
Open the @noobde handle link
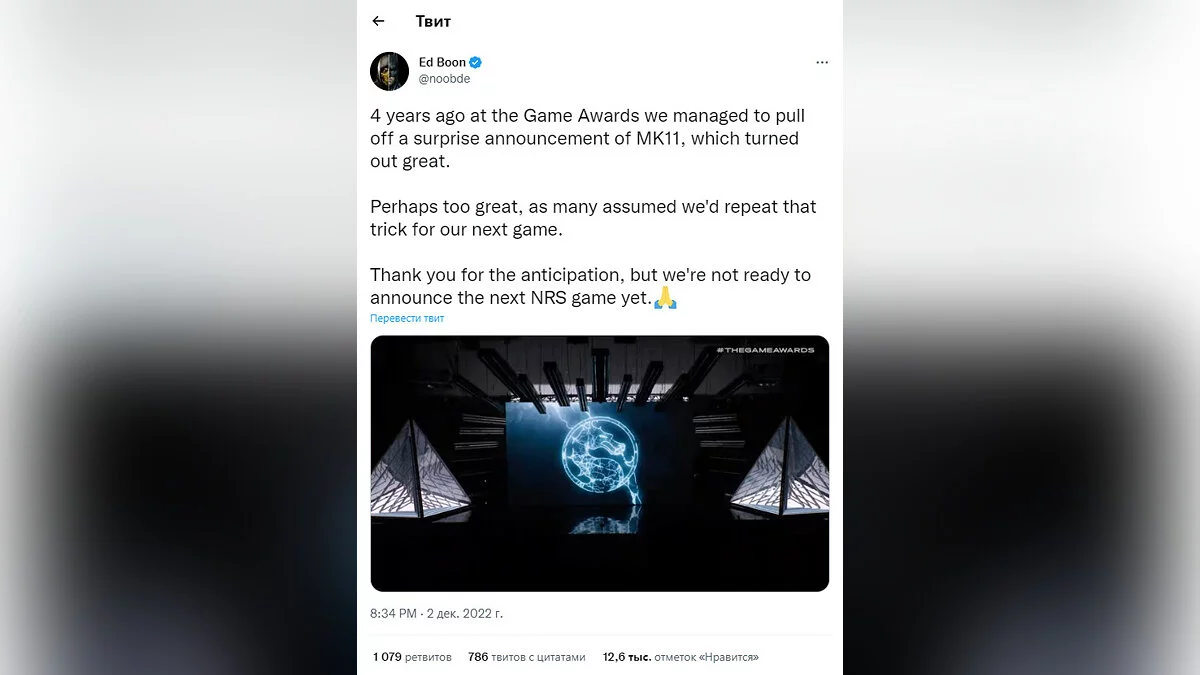[444, 79]
